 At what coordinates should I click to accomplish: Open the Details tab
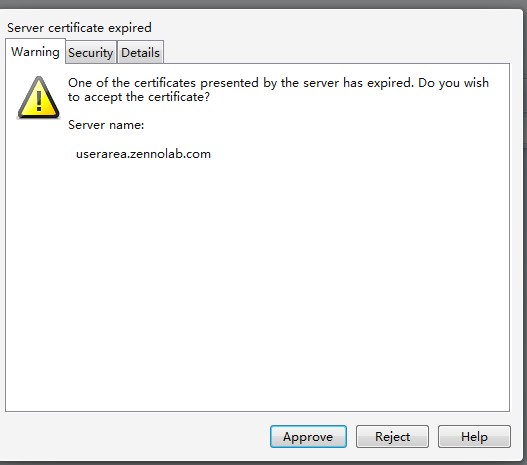(x=140, y=52)
